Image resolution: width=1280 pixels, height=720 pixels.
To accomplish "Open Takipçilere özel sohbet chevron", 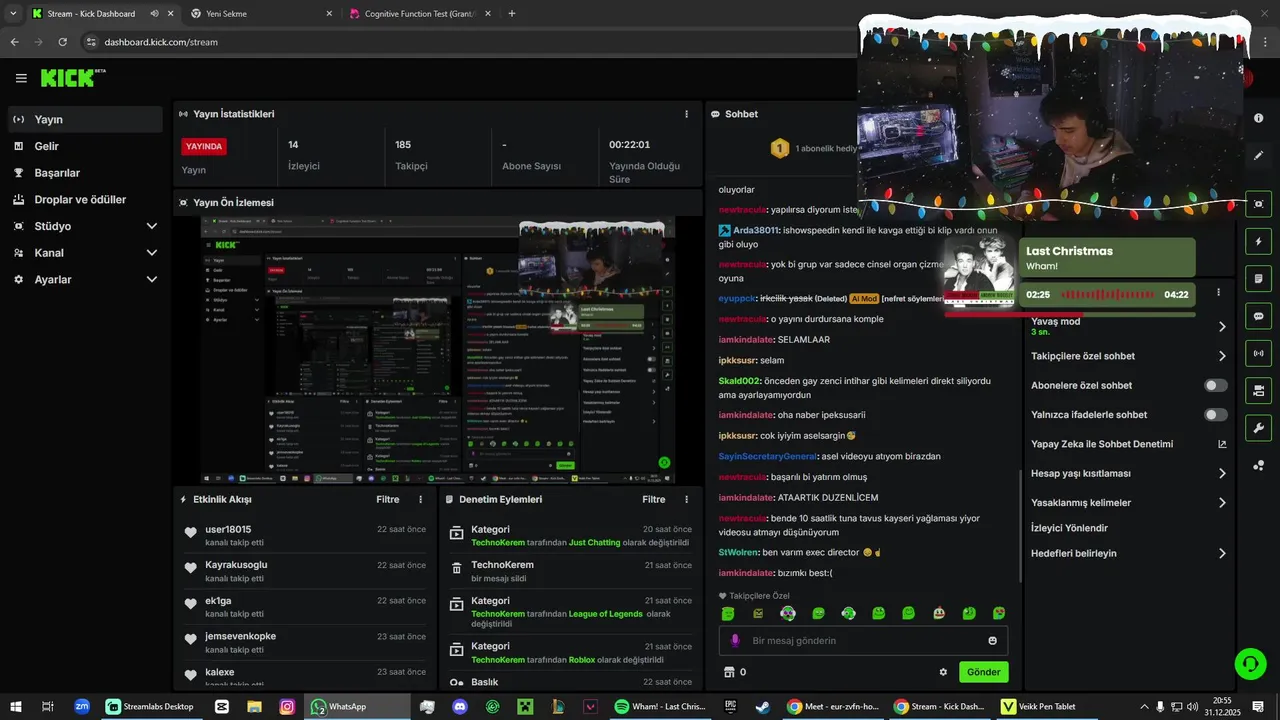I will 1222,356.
